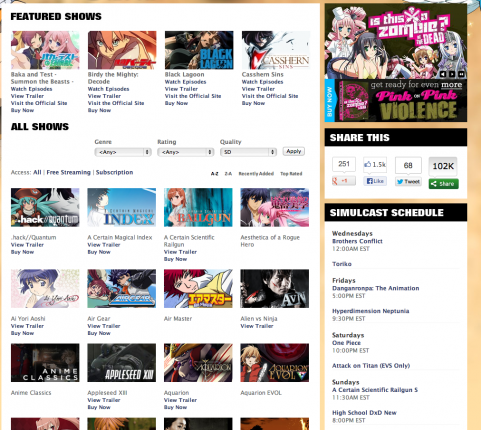Open Black Lagoon Watch Episodes link

(x=185, y=82)
